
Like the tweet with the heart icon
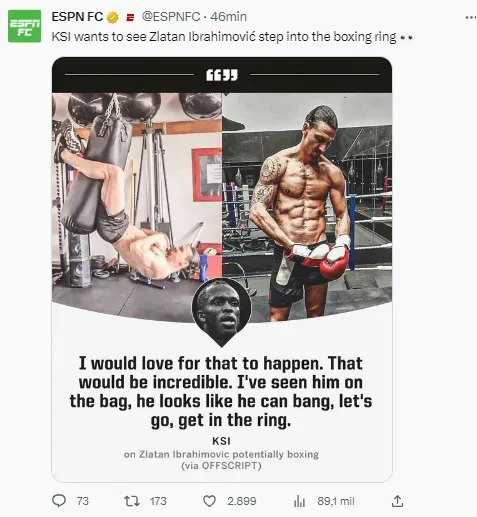(209, 501)
